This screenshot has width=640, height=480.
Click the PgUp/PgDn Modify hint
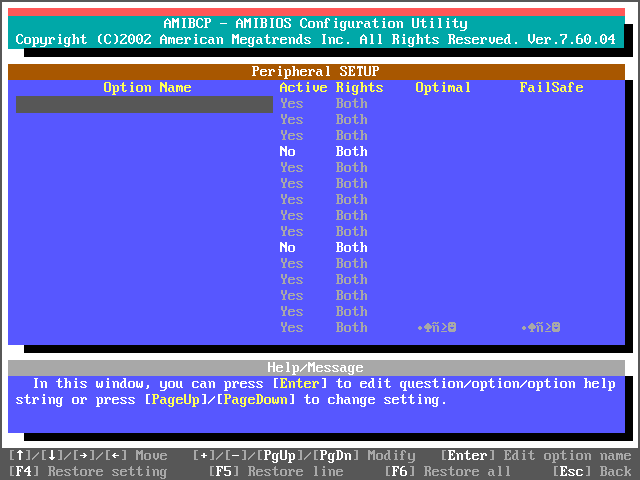coord(304,456)
